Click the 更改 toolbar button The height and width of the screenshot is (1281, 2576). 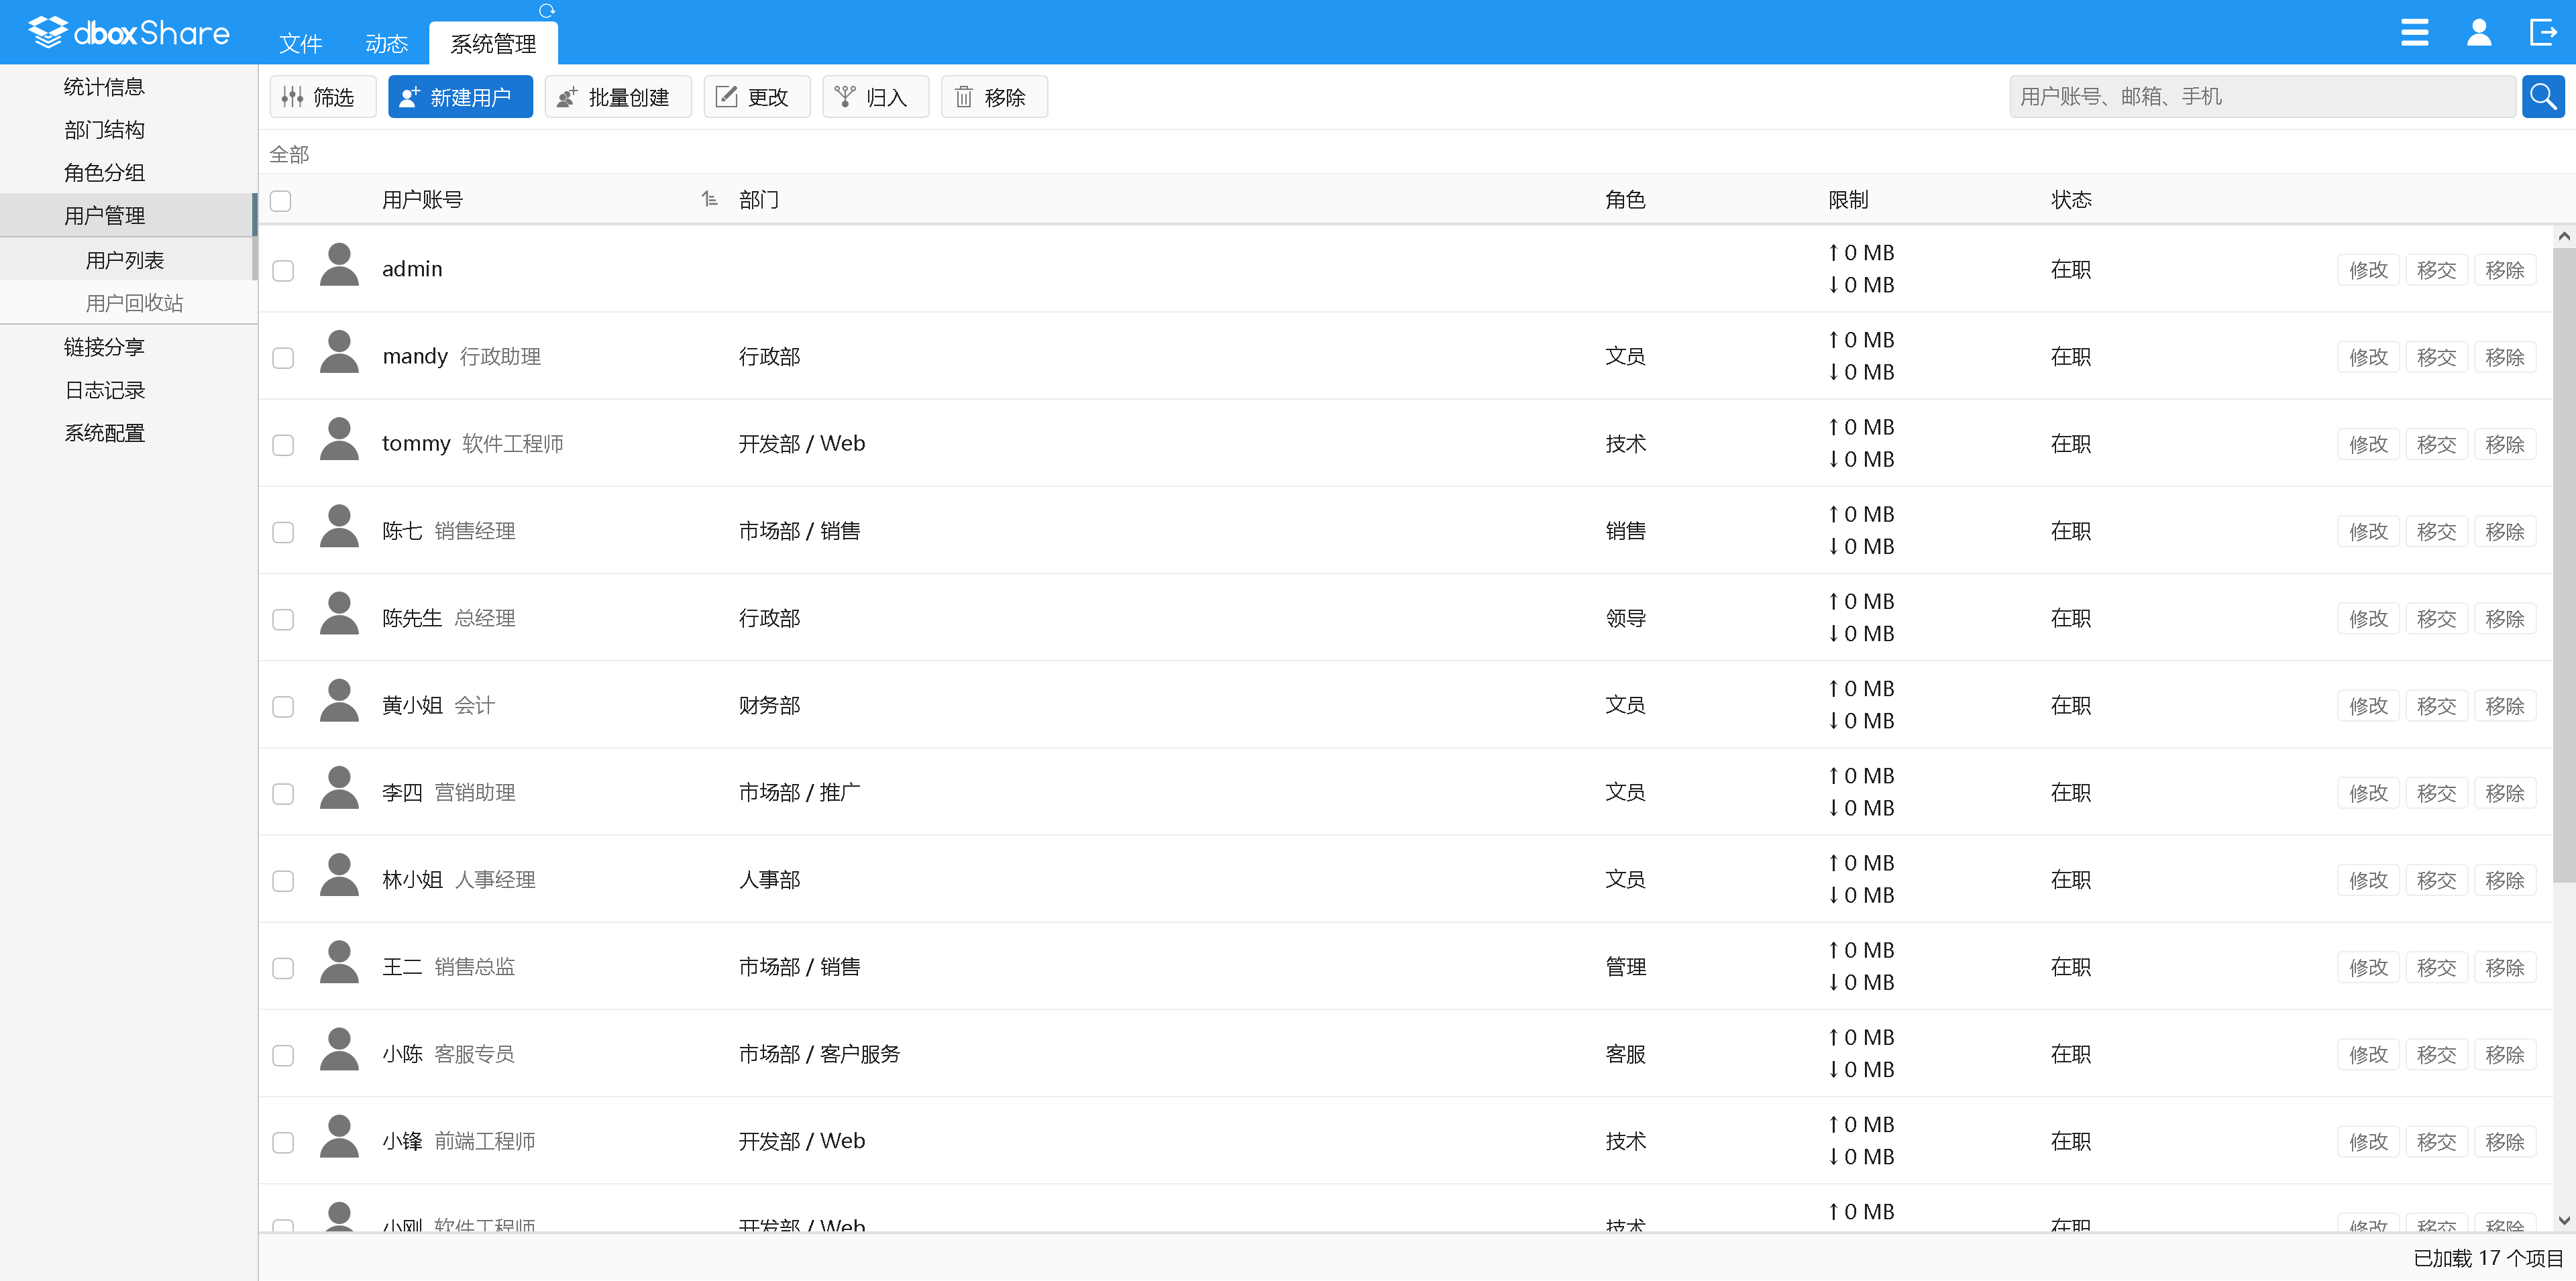coord(757,97)
